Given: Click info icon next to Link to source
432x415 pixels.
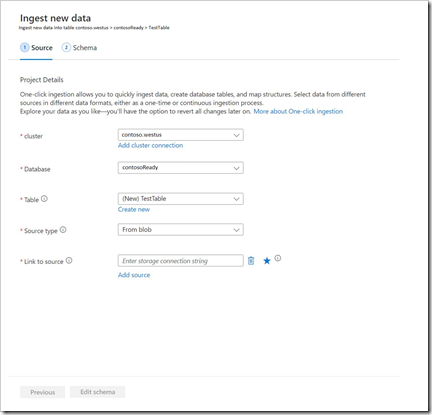Looking at the screenshot, I should (x=69, y=261).
